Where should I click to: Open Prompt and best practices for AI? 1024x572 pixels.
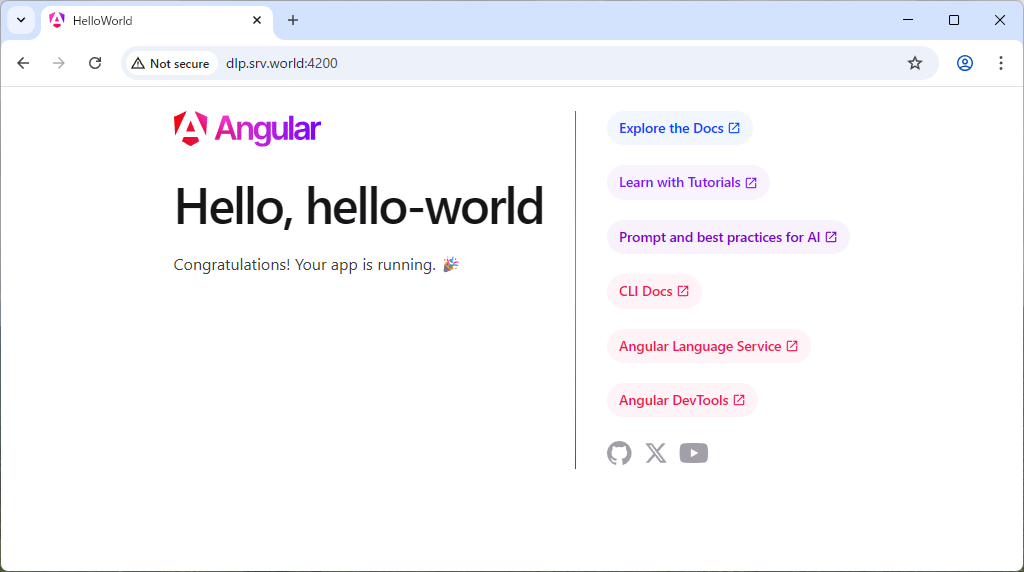click(x=727, y=237)
